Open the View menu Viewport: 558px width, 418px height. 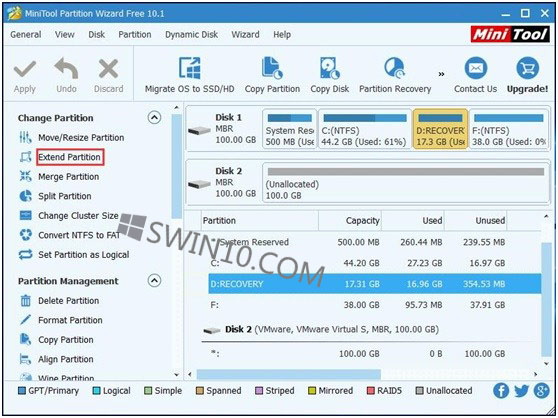click(64, 35)
